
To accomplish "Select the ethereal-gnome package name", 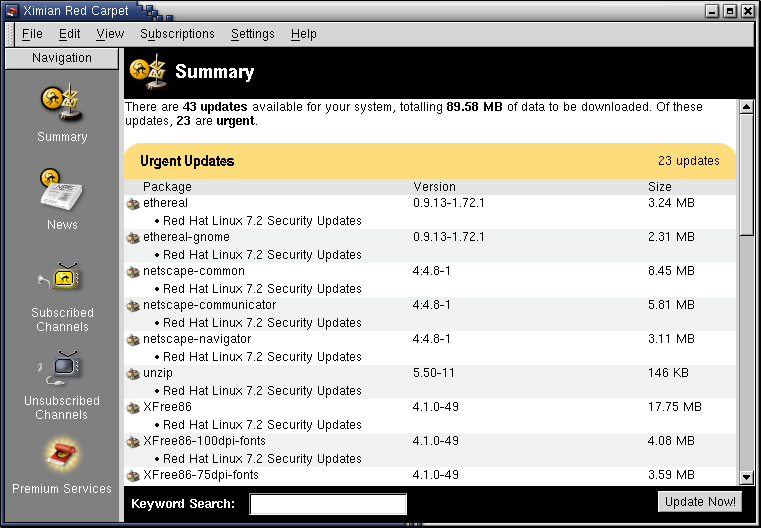I will click(x=186, y=237).
